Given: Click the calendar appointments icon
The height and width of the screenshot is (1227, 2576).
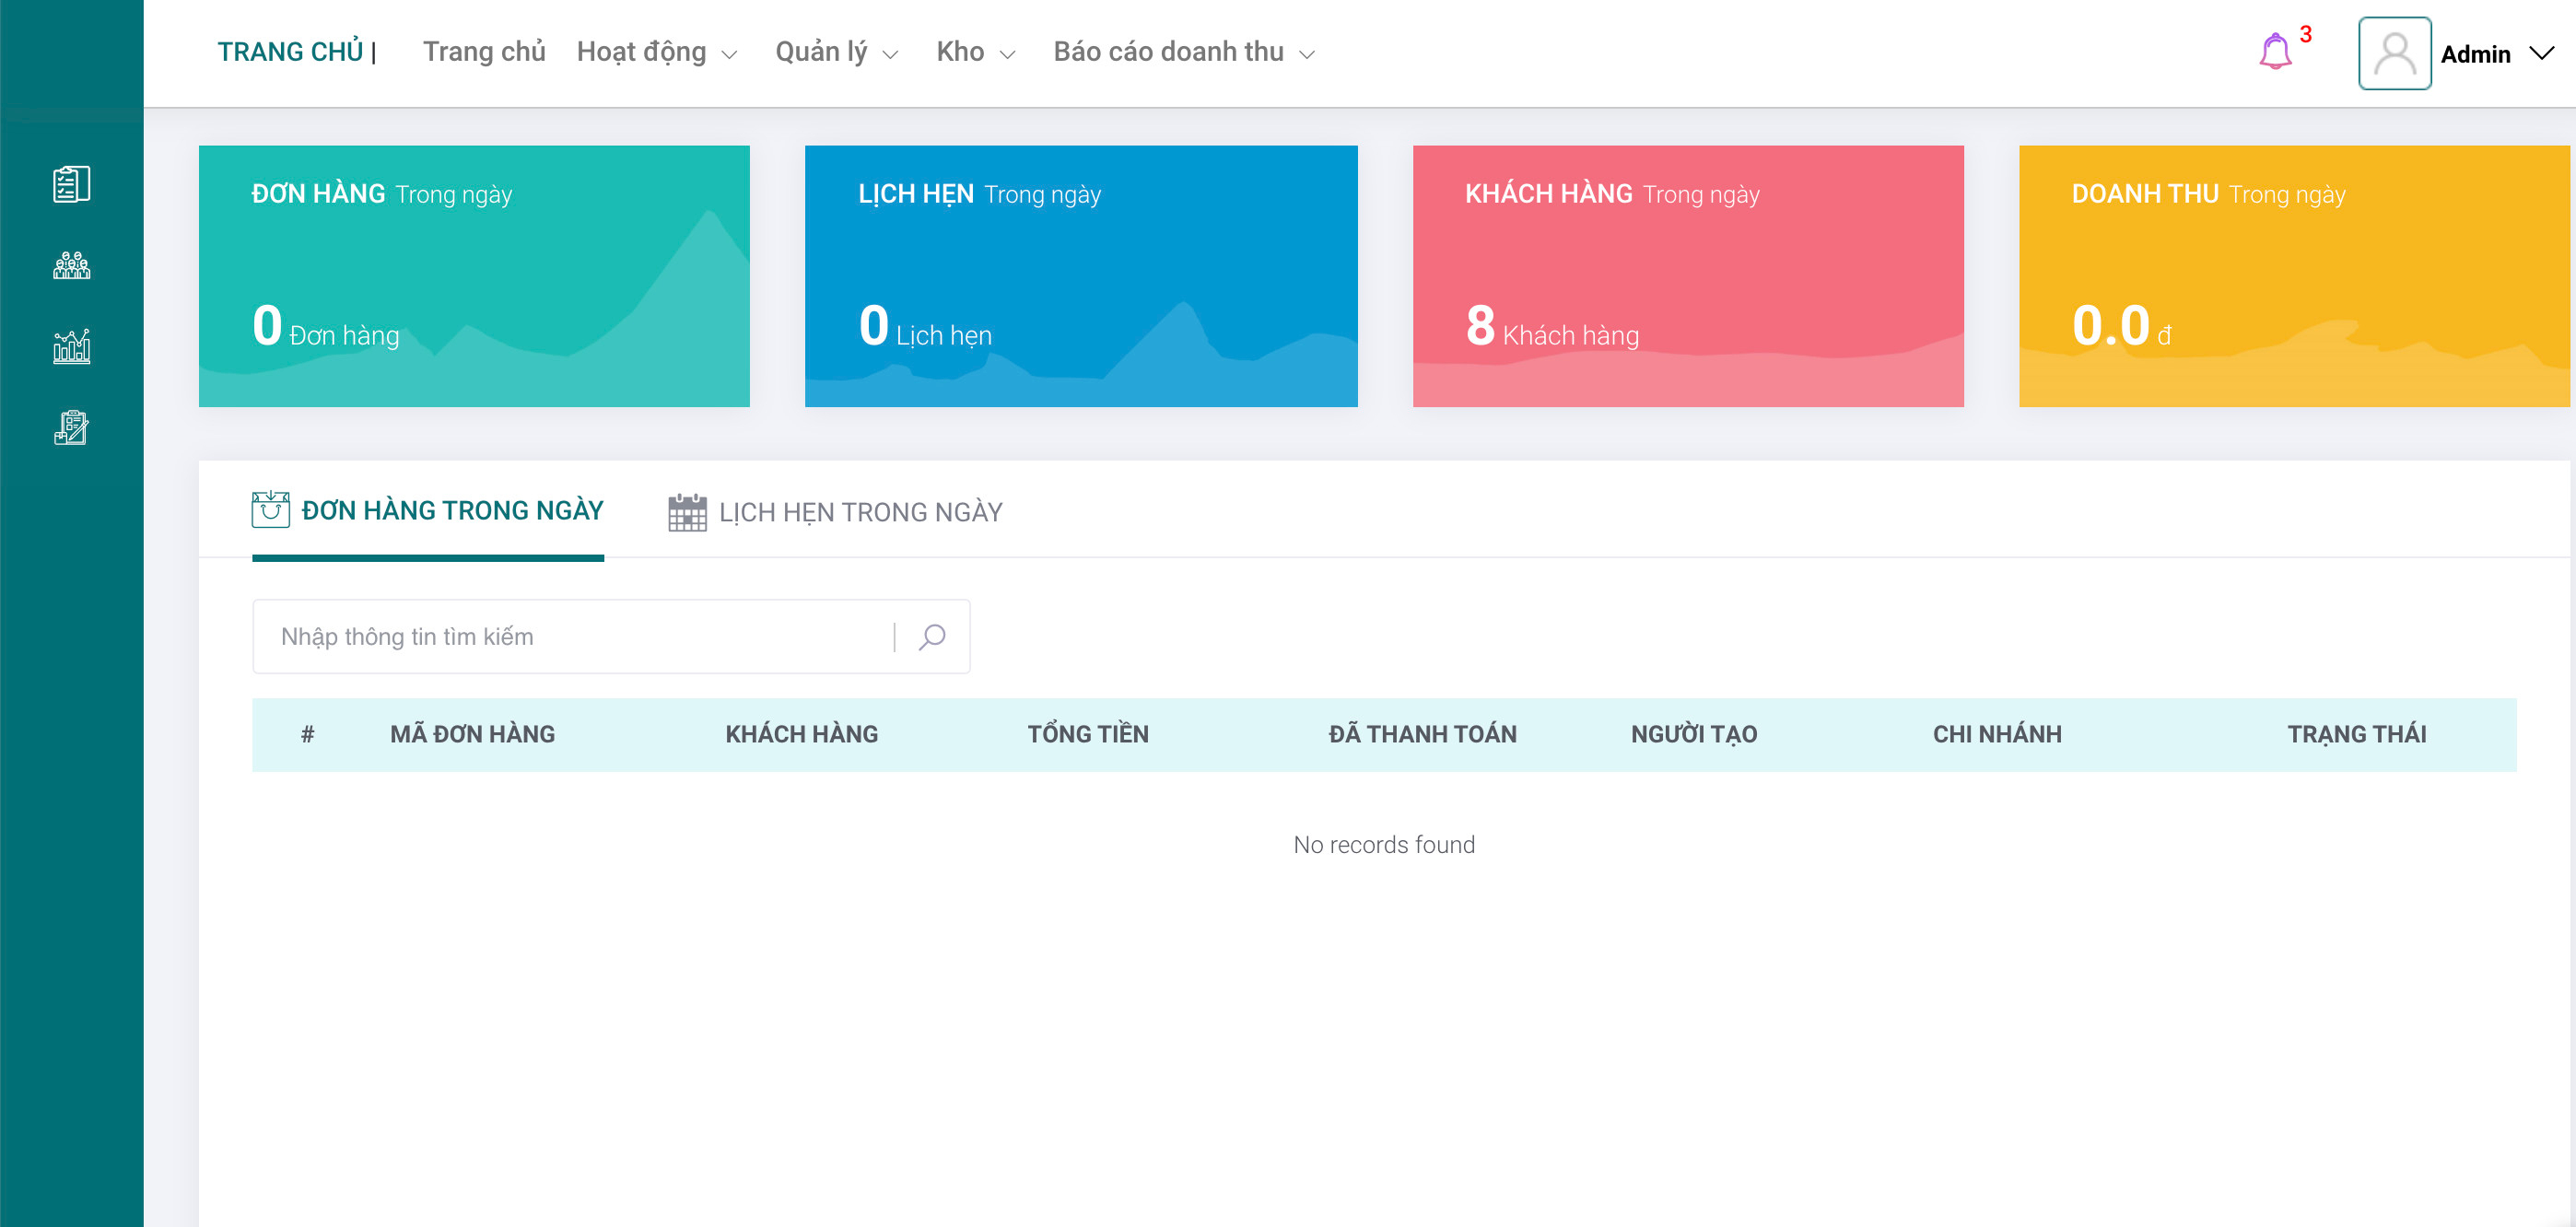Looking at the screenshot, I should (x=687, y=512).
